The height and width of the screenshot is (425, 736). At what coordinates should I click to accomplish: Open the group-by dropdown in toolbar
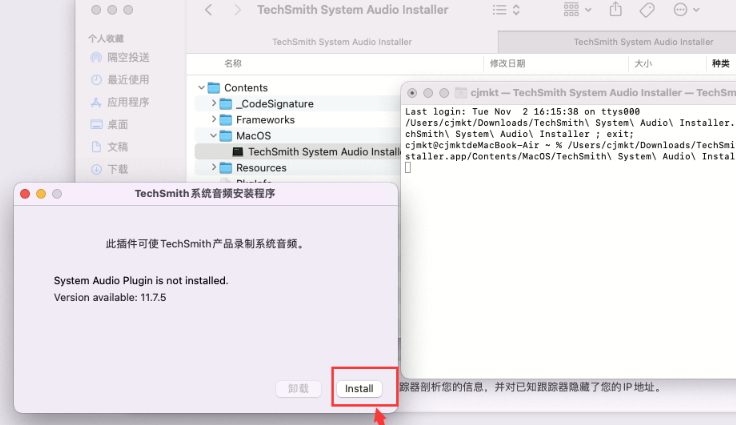pyautogui.click(x=577, y=10)
